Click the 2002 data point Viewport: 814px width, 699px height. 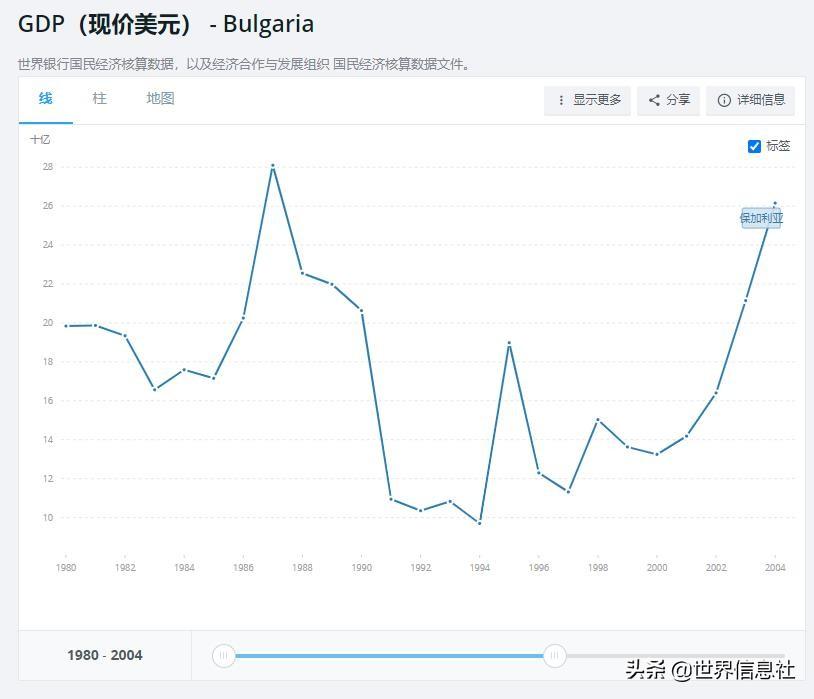tap(716, 393)
